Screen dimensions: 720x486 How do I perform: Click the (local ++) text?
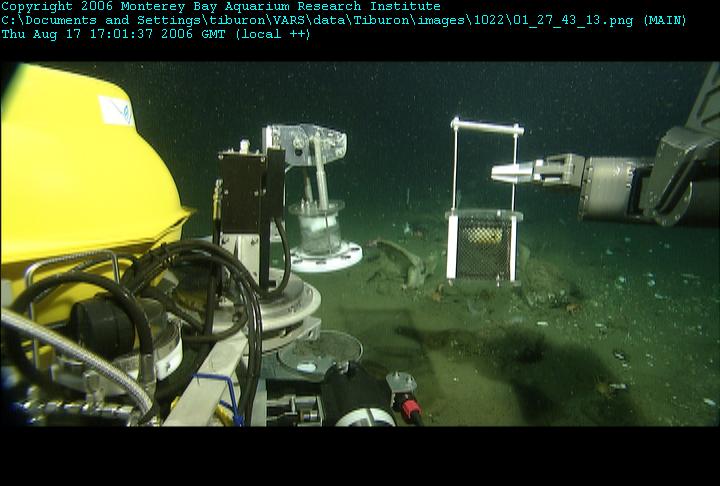coord(273,34)
